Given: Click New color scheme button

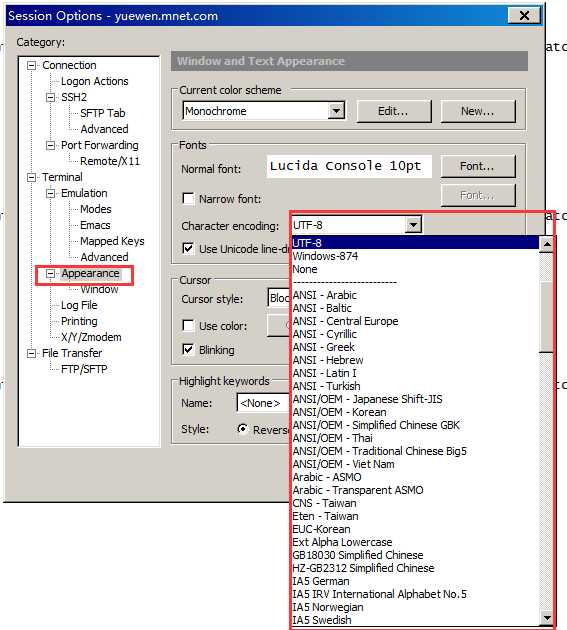Looking at the screenshot, I should coord(478,111).
